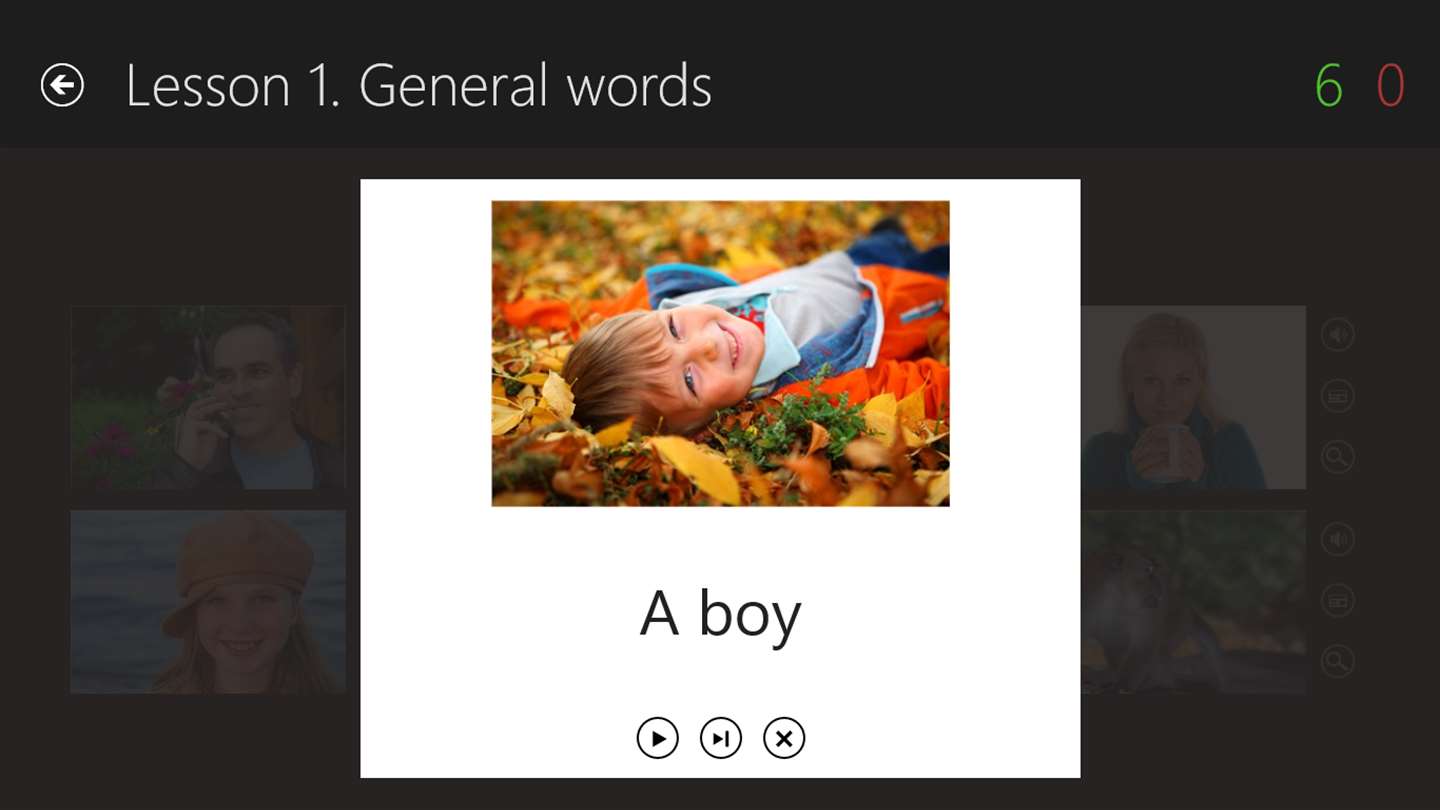
Task: Click magnifier icon beside the dog picture
Action: (1337, 661)
